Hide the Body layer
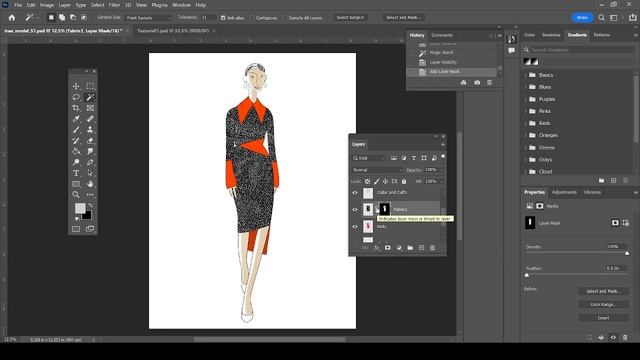Image resolution: width=640 pixels, height=360 pixels. tap(355, 227)
